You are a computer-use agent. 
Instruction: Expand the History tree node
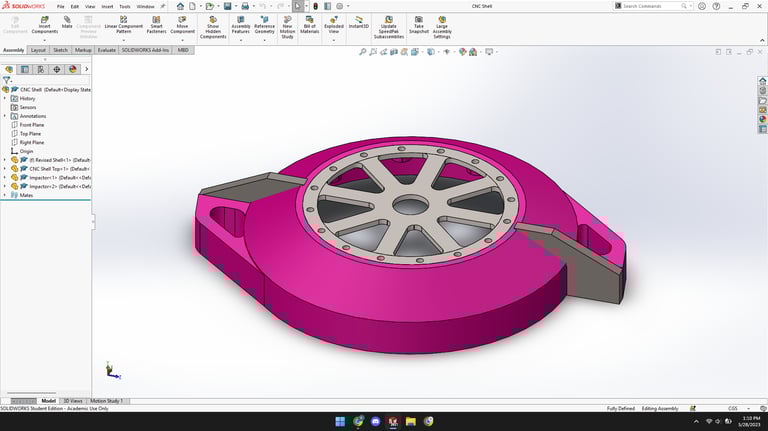click(5, 98)
